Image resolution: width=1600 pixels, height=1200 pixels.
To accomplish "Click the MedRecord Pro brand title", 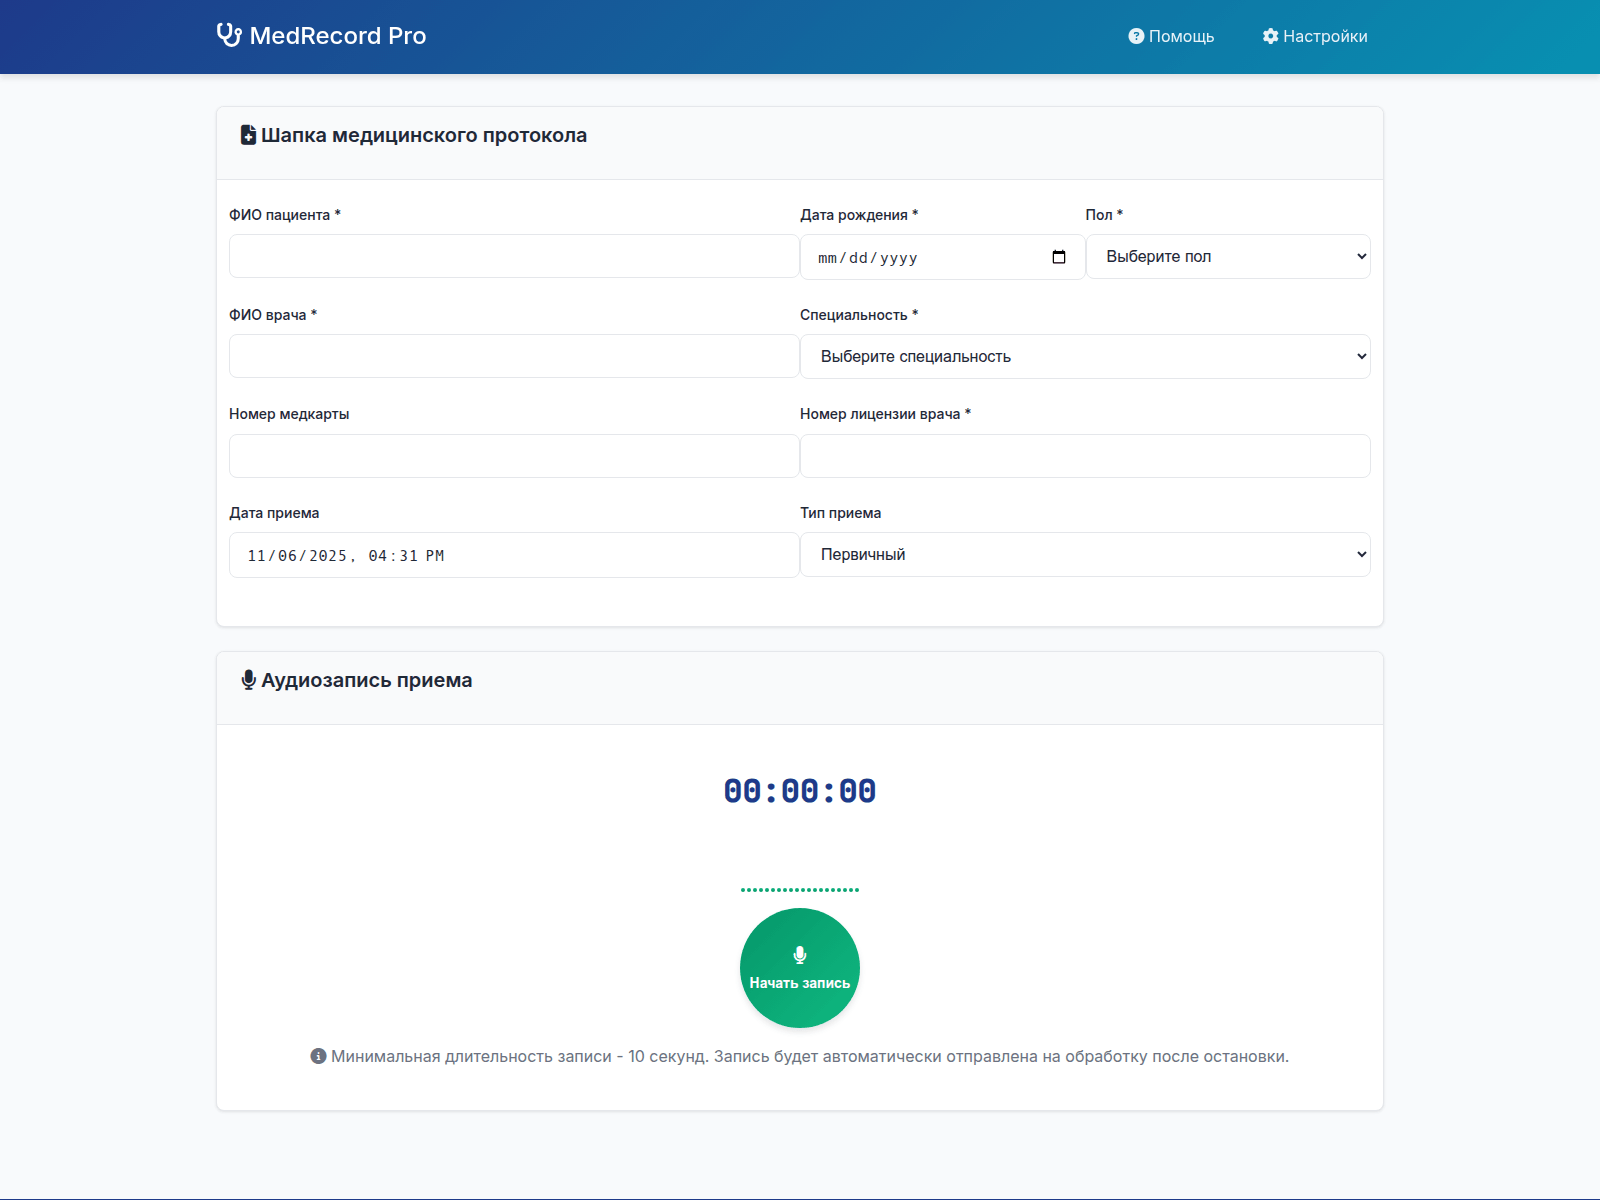I will [338, 36].
